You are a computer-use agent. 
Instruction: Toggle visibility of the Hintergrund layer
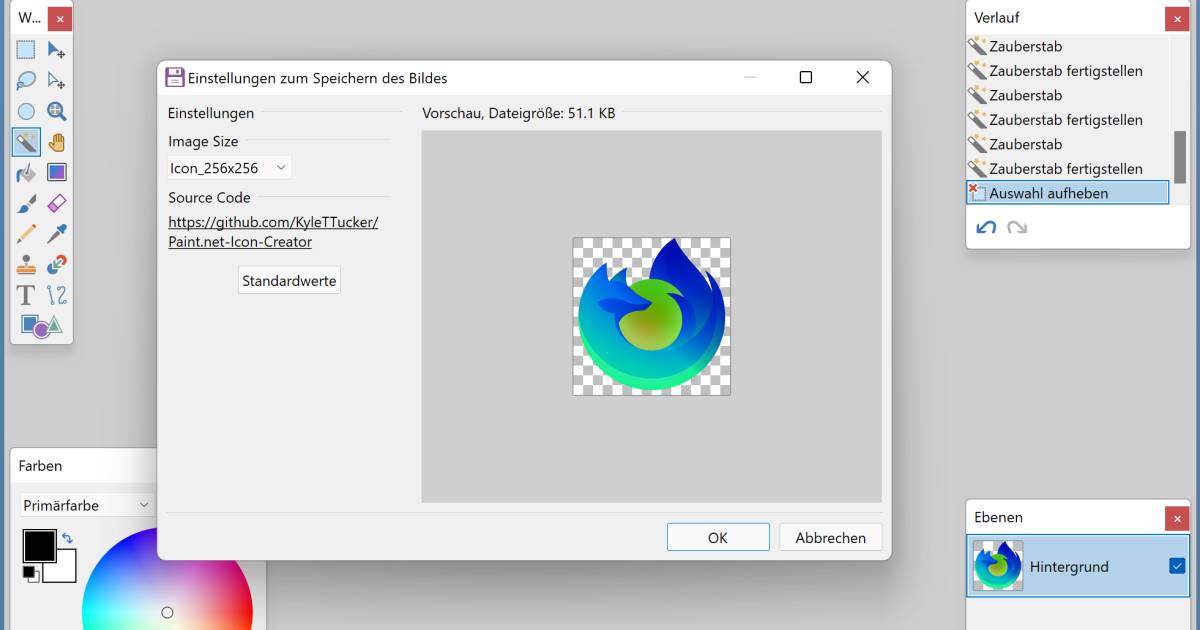coord(1176,566)
